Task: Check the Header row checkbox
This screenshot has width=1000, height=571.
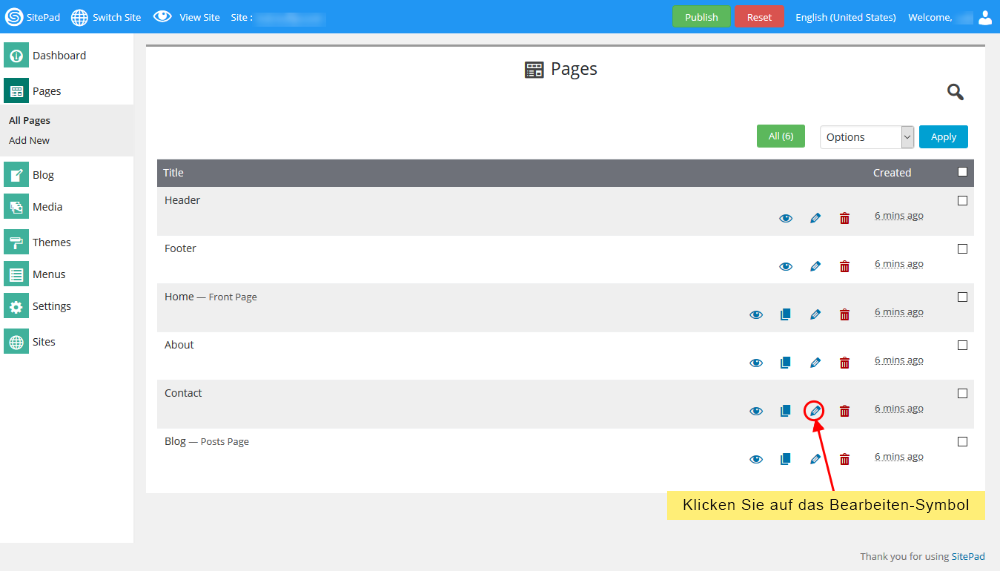Action: [x=962, y=200]
